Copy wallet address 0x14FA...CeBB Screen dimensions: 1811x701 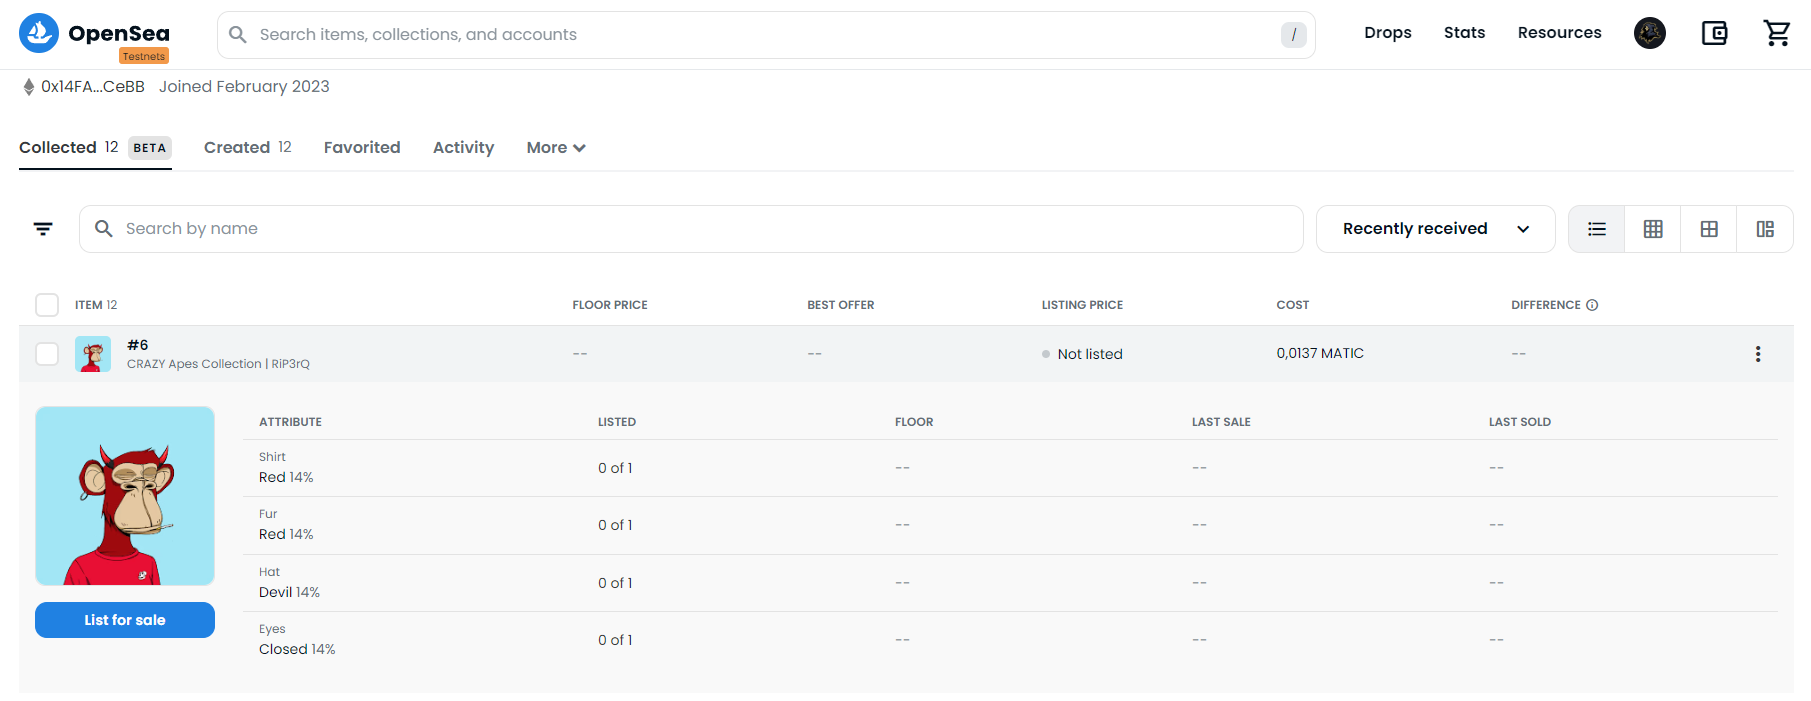[x=93, y=87]
